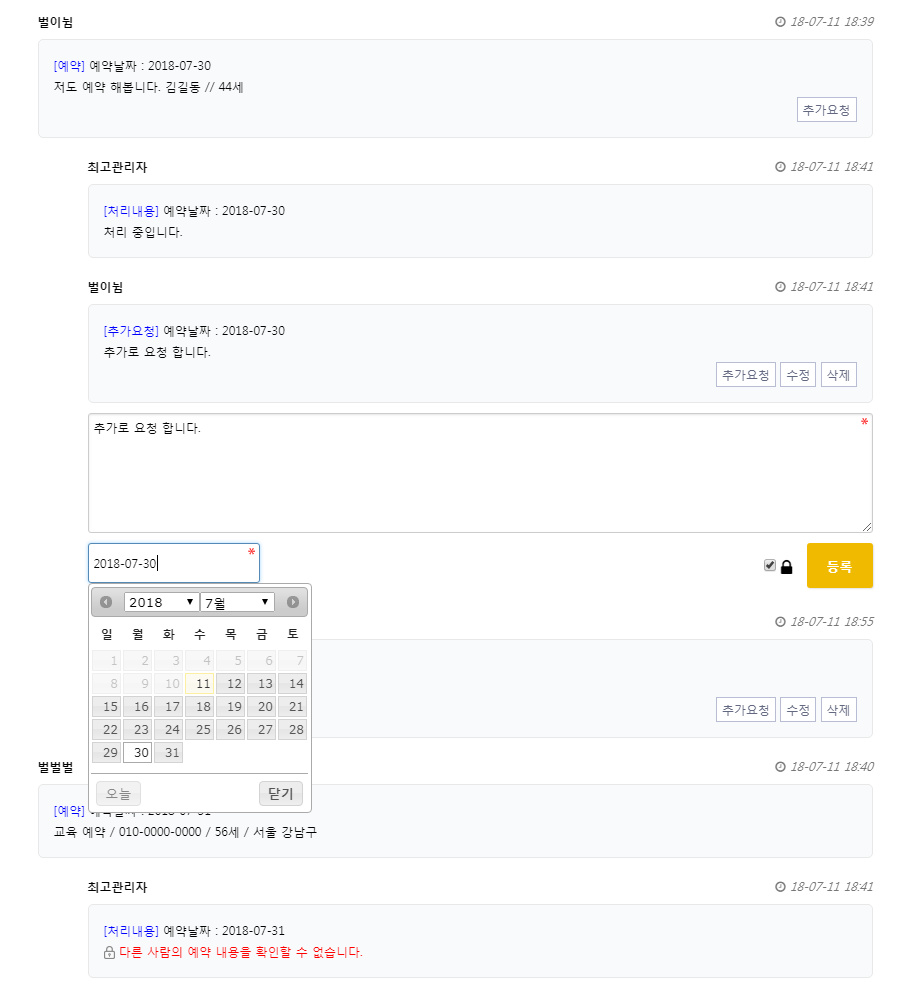Open the month dropdown showing 7월
Viewport: 903px width, 1007px height.
[237, 602]
